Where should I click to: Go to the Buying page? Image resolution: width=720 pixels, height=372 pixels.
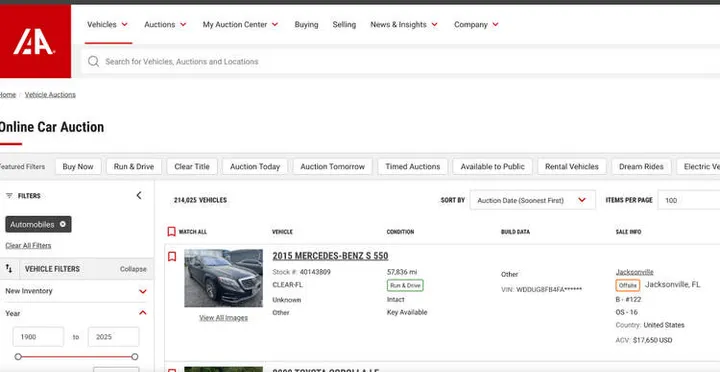point(306,24)
